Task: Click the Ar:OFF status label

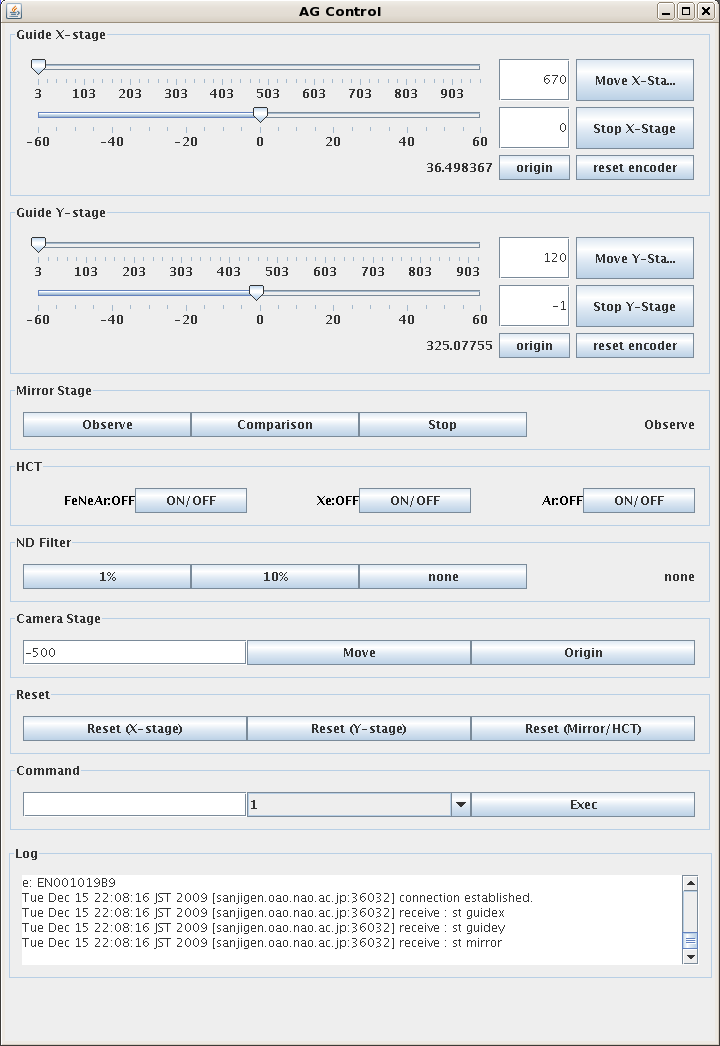Action: point(562,500)
